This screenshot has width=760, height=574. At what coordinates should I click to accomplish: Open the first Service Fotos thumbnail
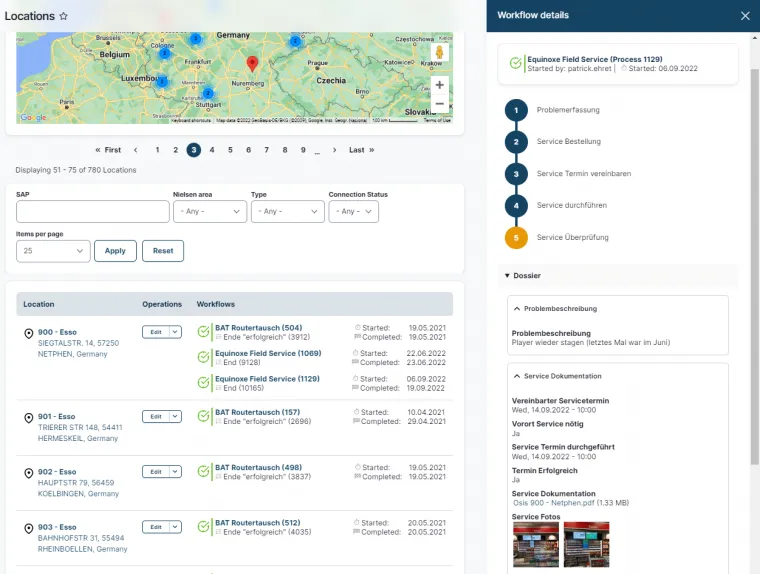pos(536,544)
